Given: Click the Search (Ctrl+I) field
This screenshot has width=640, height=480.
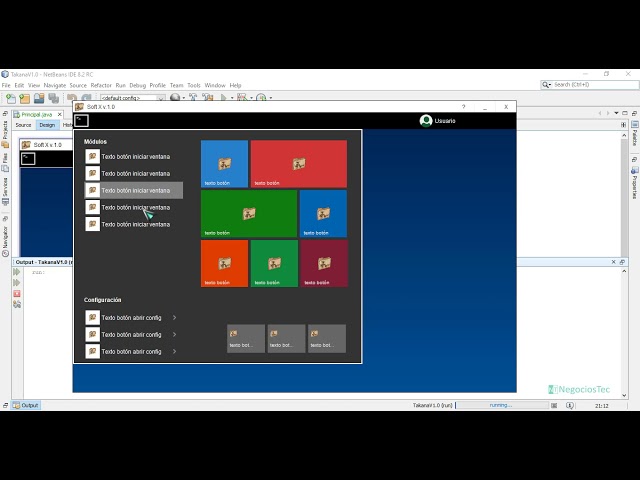Looking at the screenshot, I should (589, 85).
